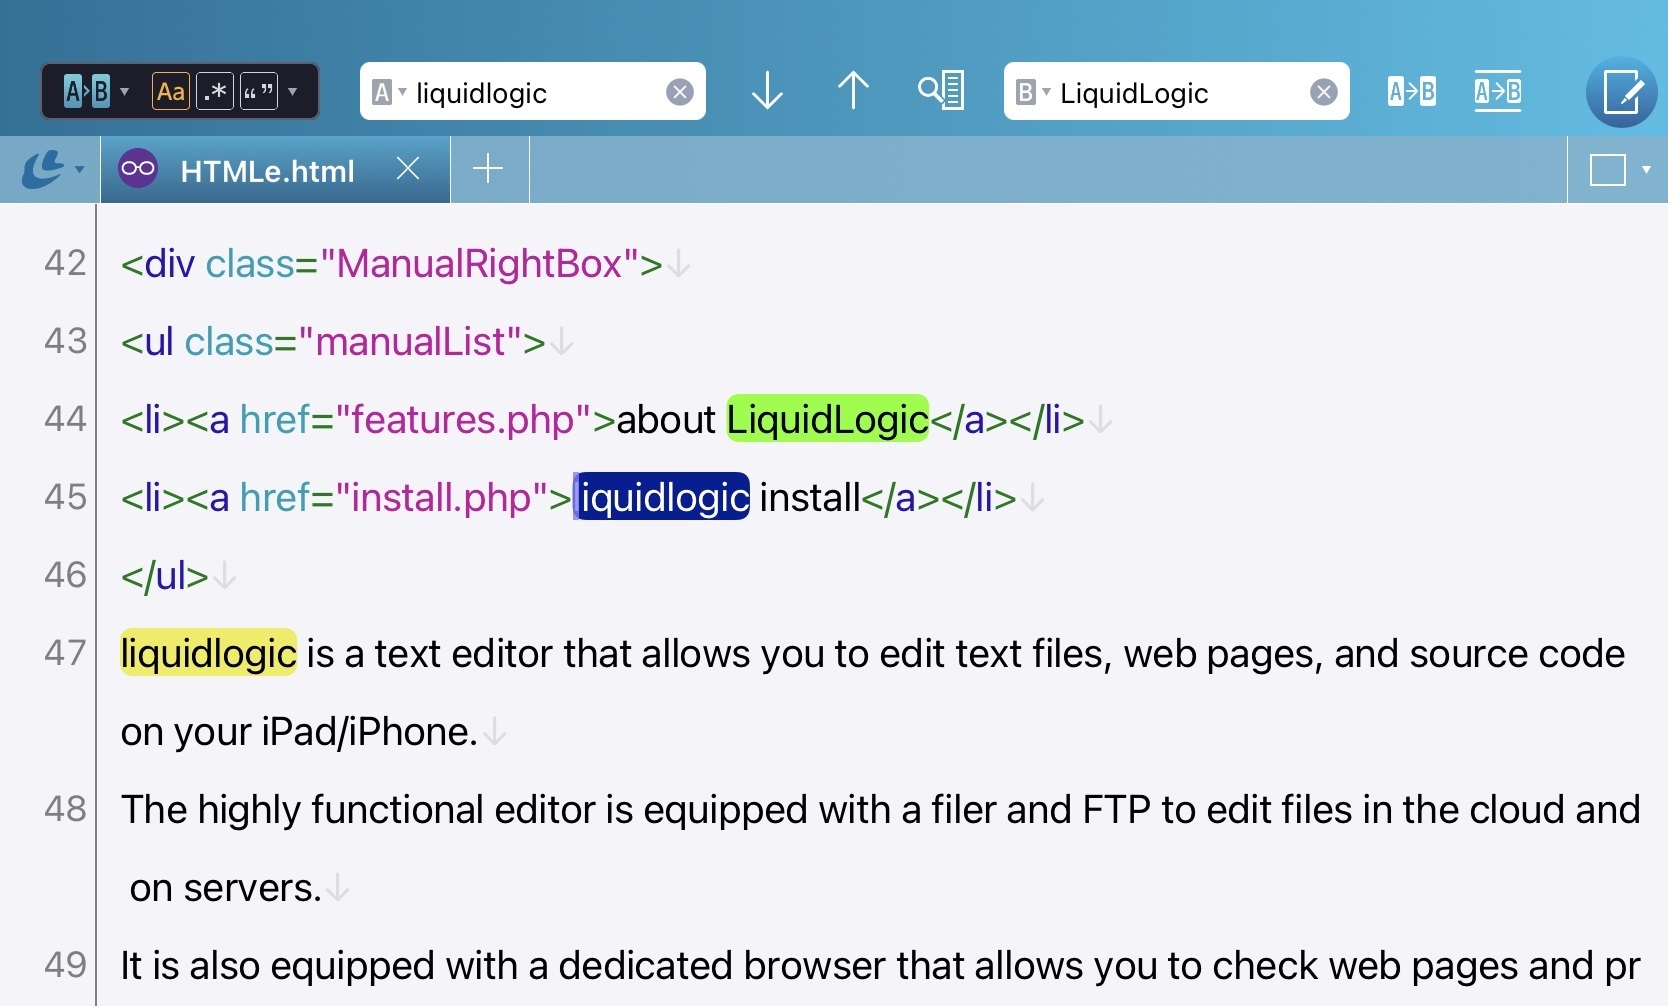This screenshot has height=1006, width=1668.
Task: Open the find-all results list icon
Action: tap(941, 91)
